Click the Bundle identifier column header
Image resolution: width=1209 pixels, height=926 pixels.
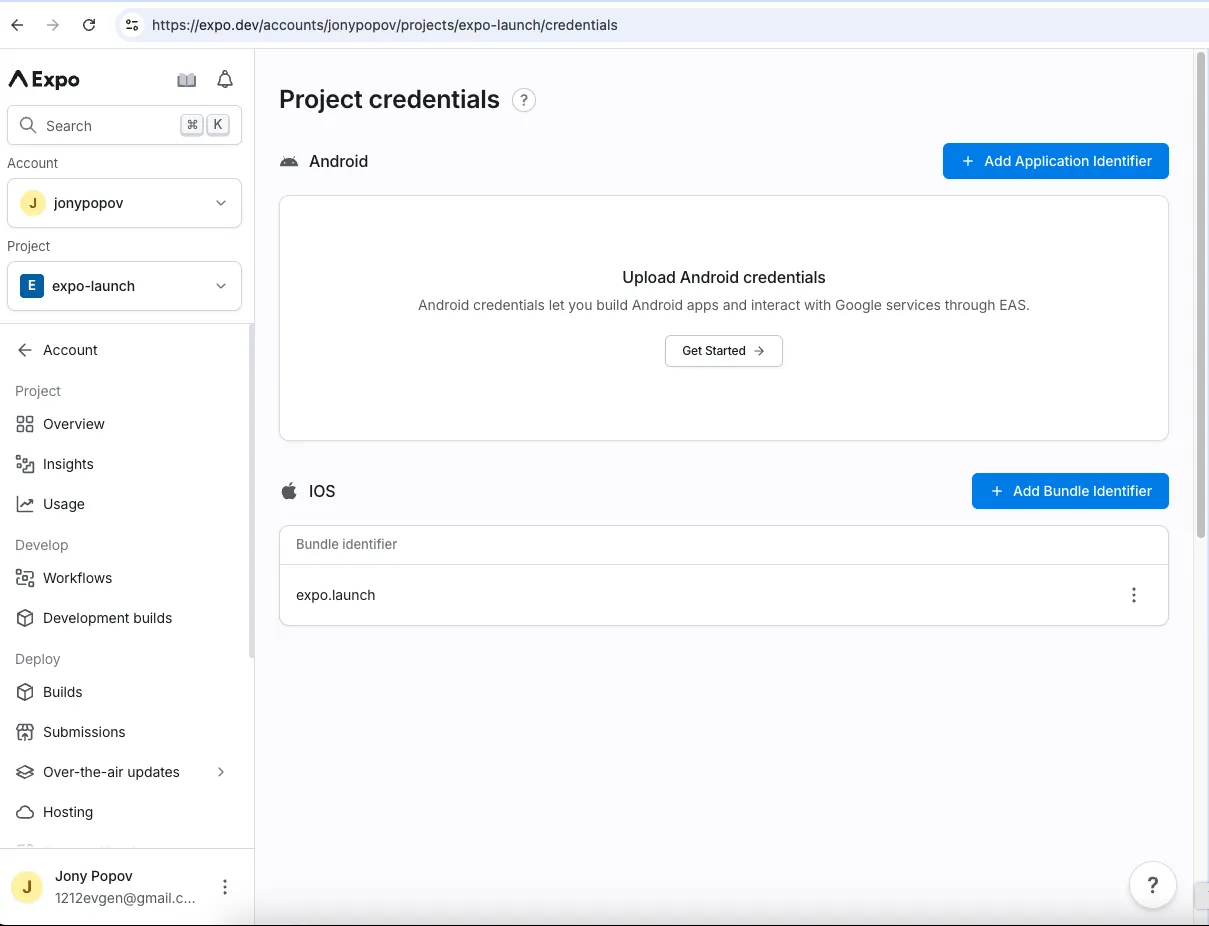coord(347,544)
